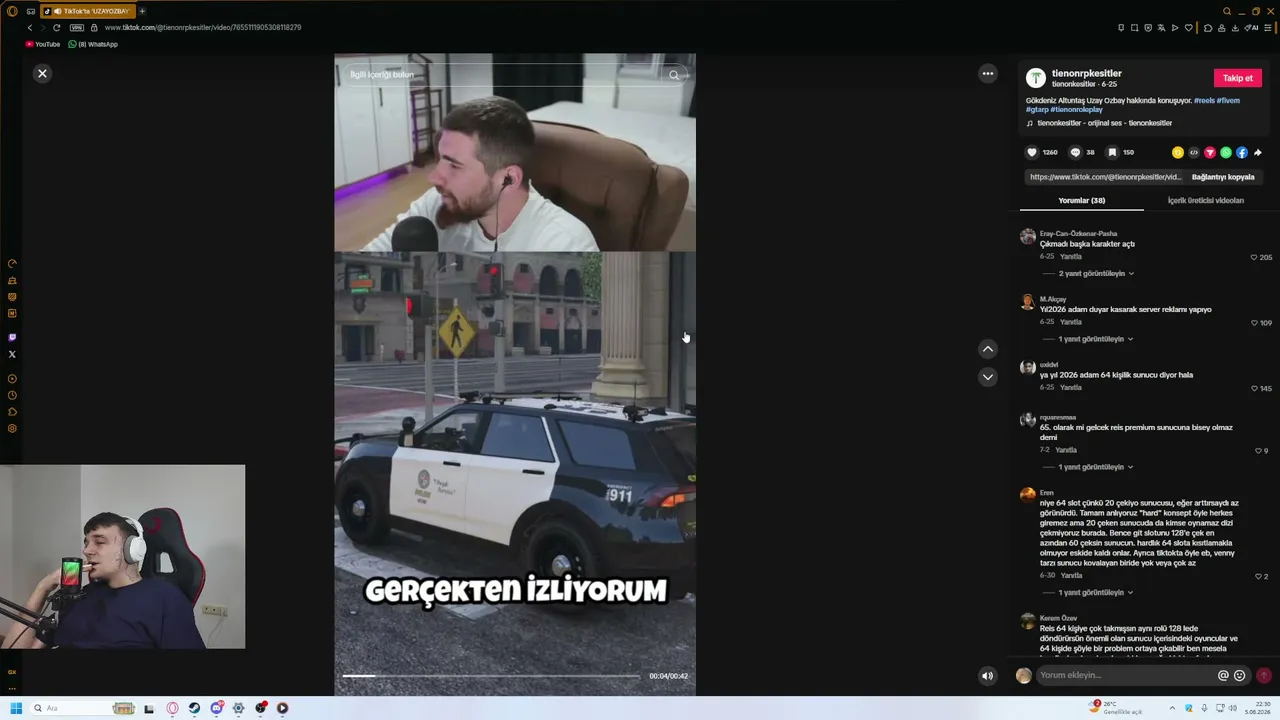
Task: Like the '64 kişilik sunucu diyor hala' comment
Action: coord(1254,388)
